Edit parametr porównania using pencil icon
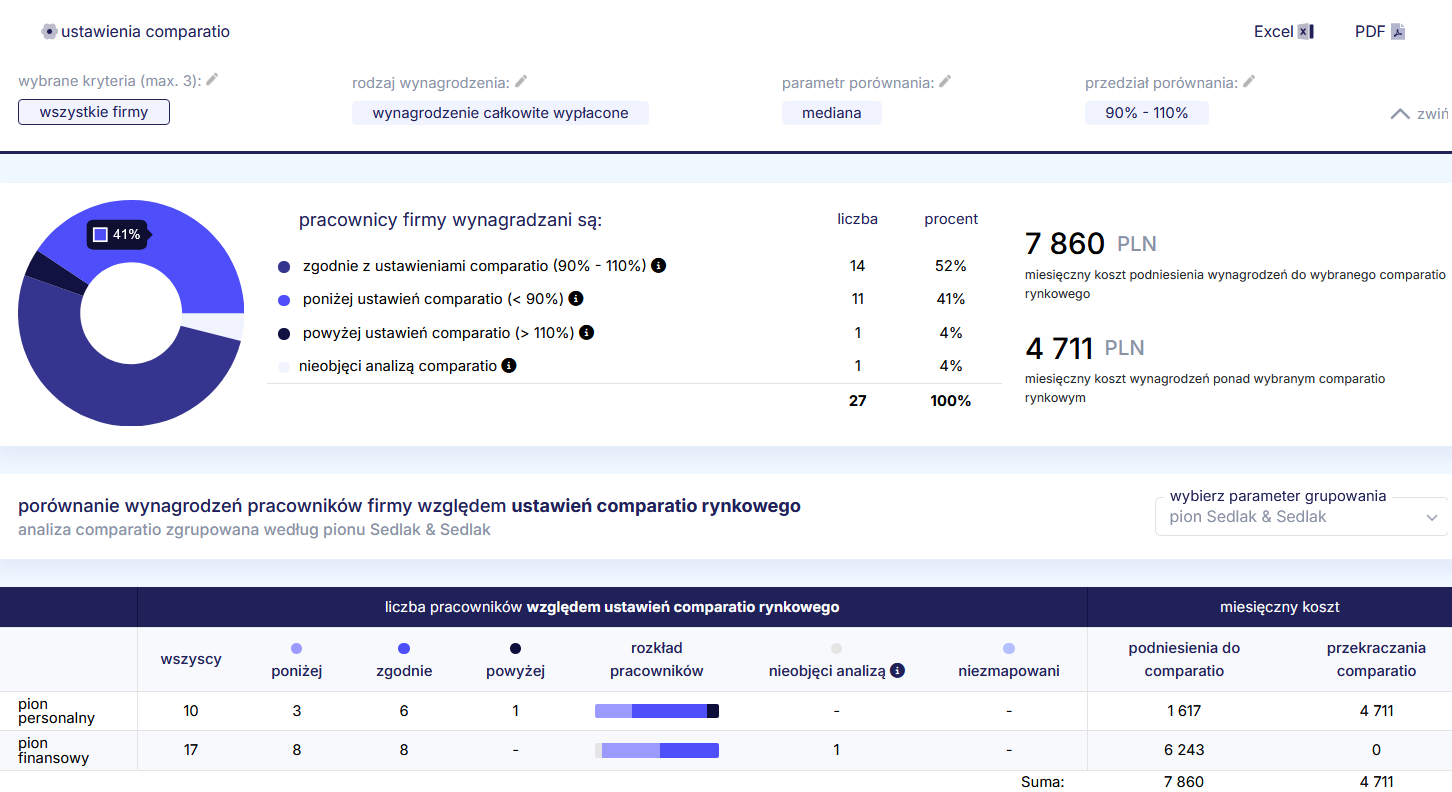The height and width of the screenshot is (792, 1452). tap(945, 82)
